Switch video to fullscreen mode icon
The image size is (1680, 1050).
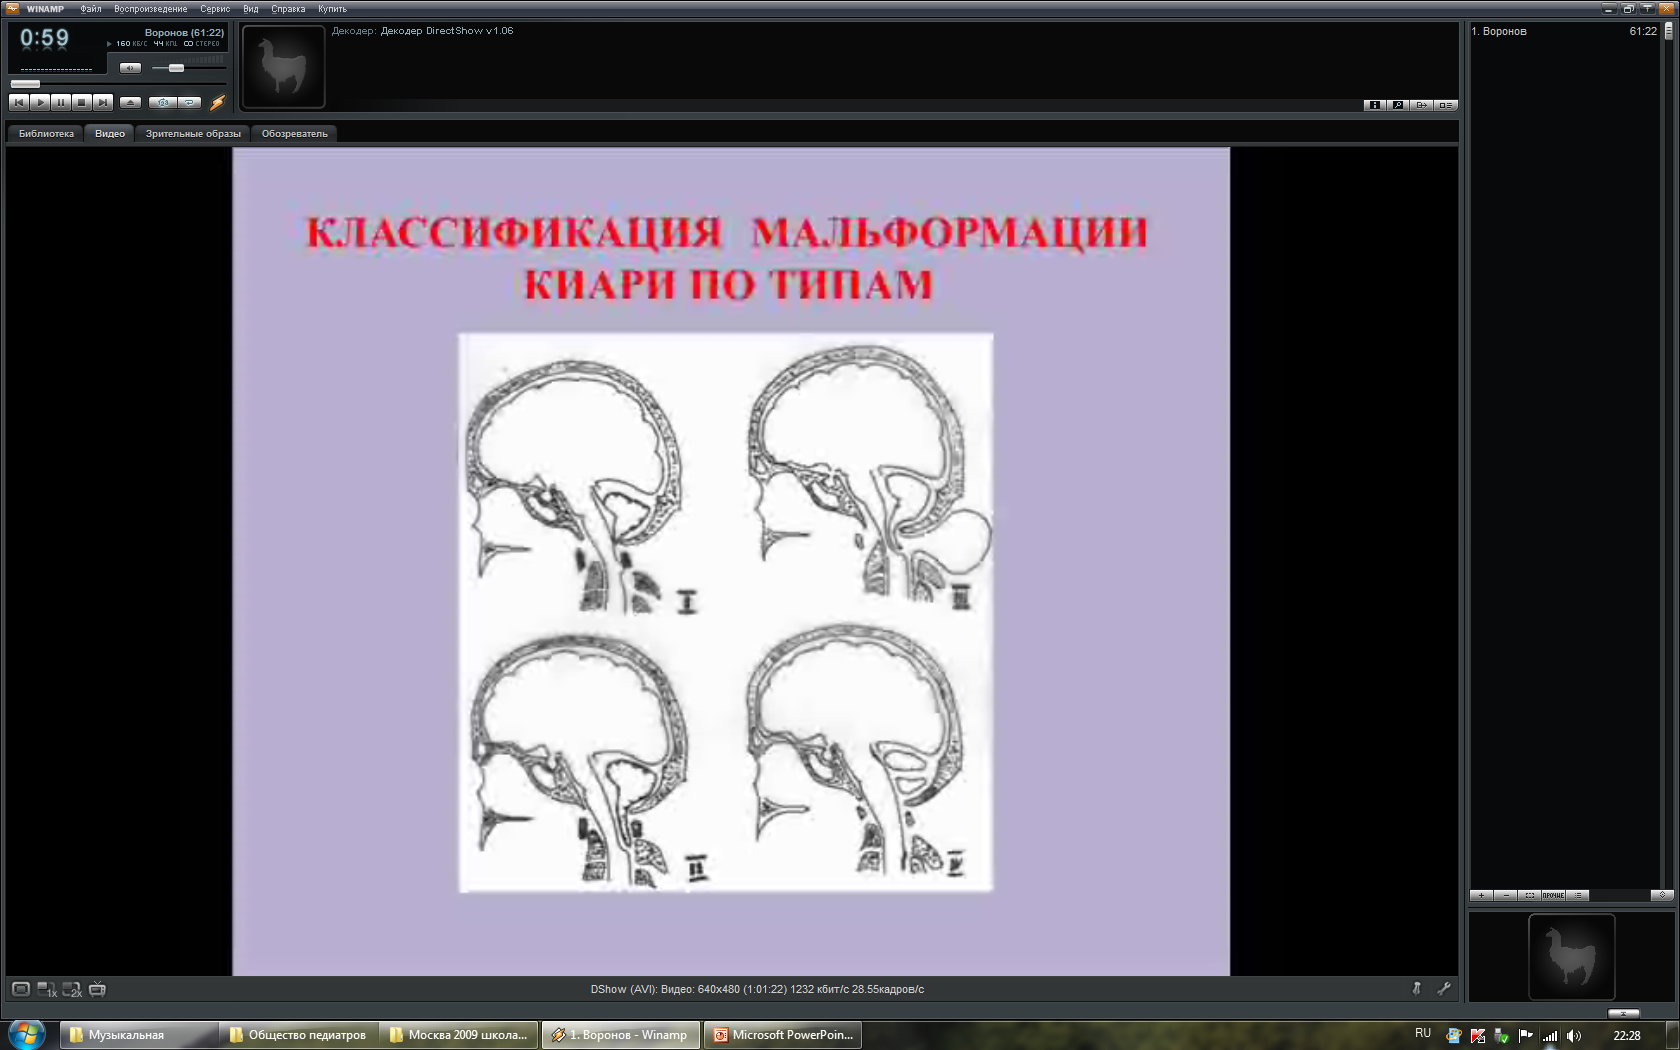(21, 989)
